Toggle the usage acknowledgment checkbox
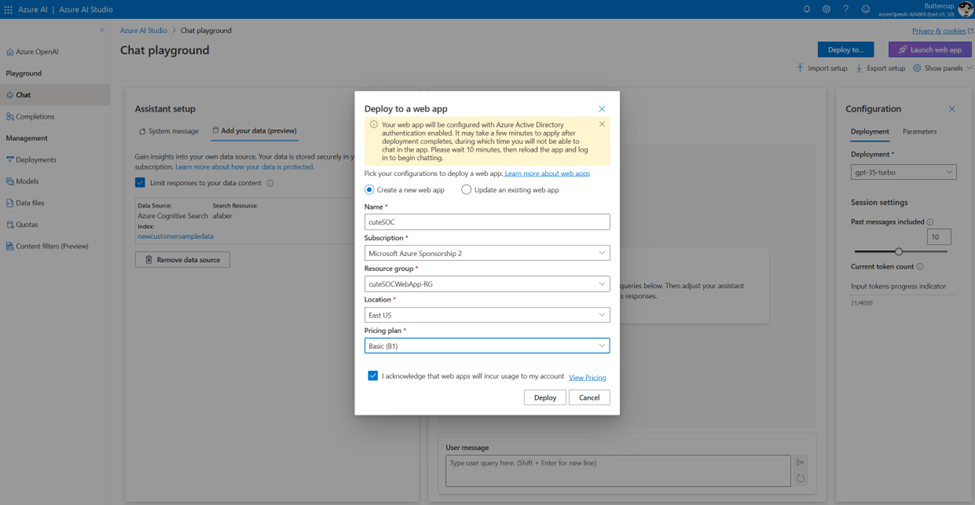The width and height of the screenshot is (975, 505). pos(373,376)
